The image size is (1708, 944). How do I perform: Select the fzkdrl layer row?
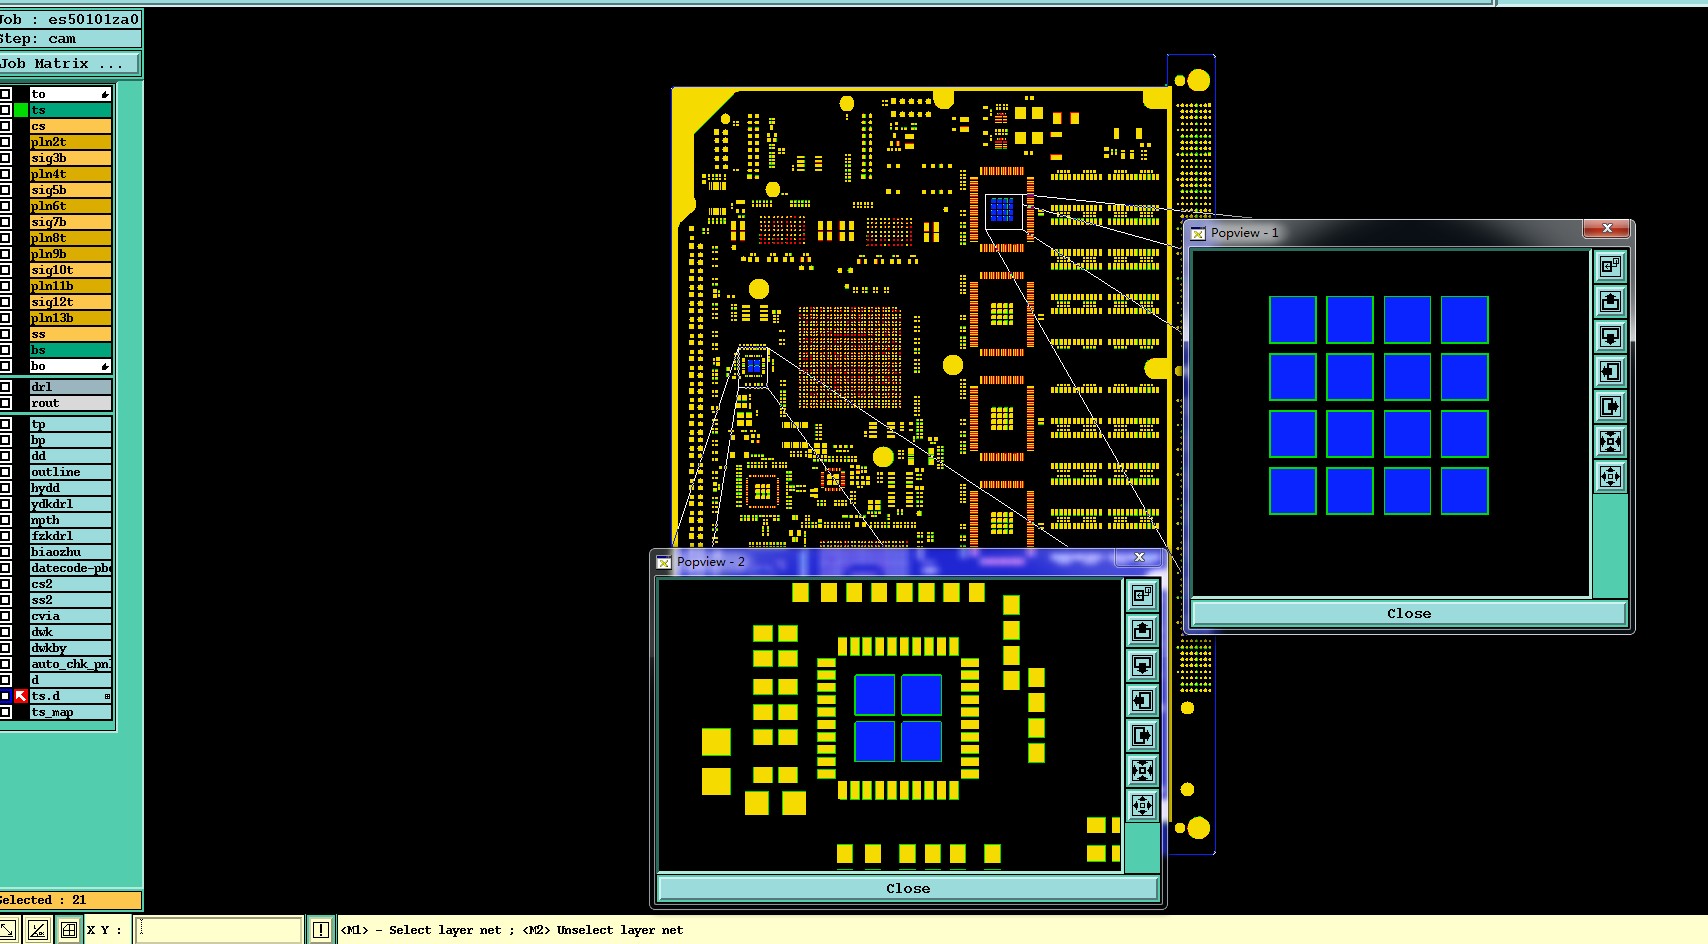[x=70, y=536]
